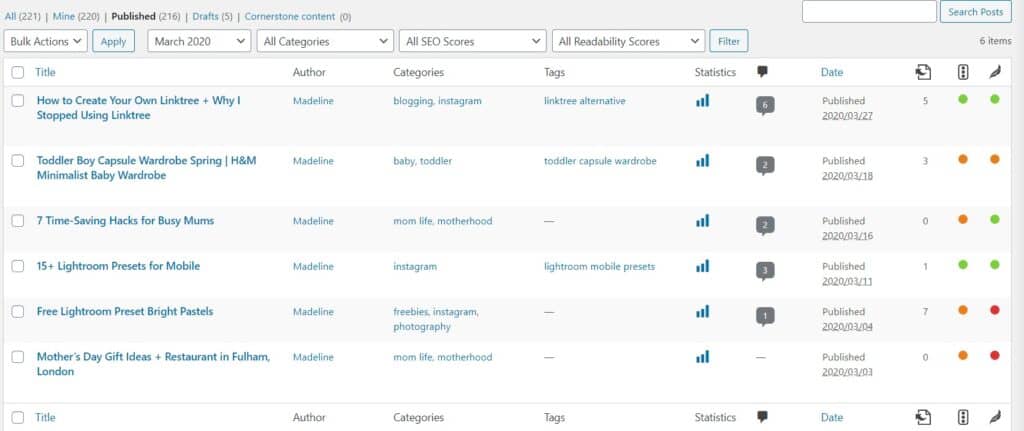Viewport: 1024px width, 431px height.
Task: Sort by Date in footer row
Action: tap(831, 417)
